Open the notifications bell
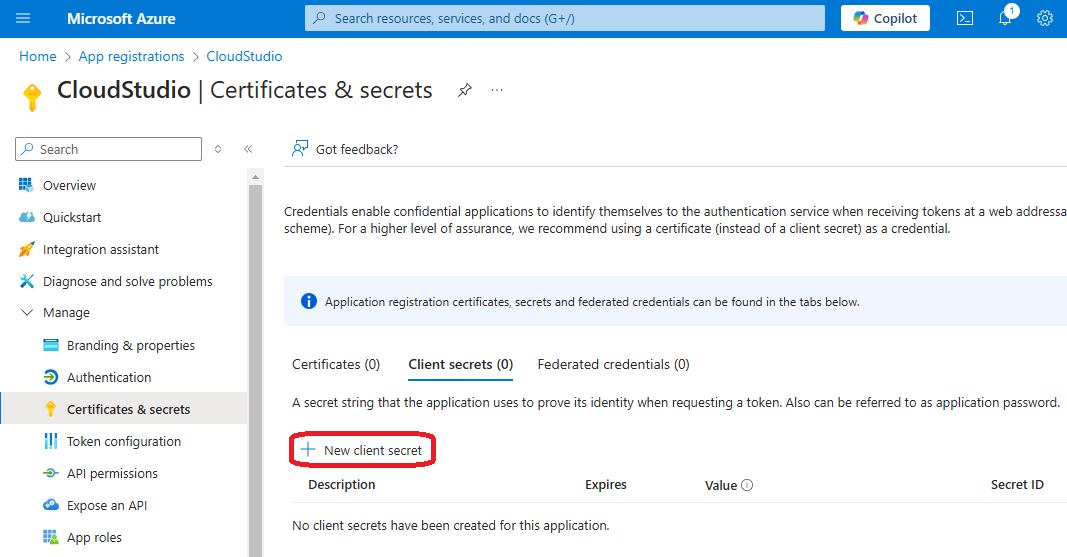 [x=1005, y=18]
